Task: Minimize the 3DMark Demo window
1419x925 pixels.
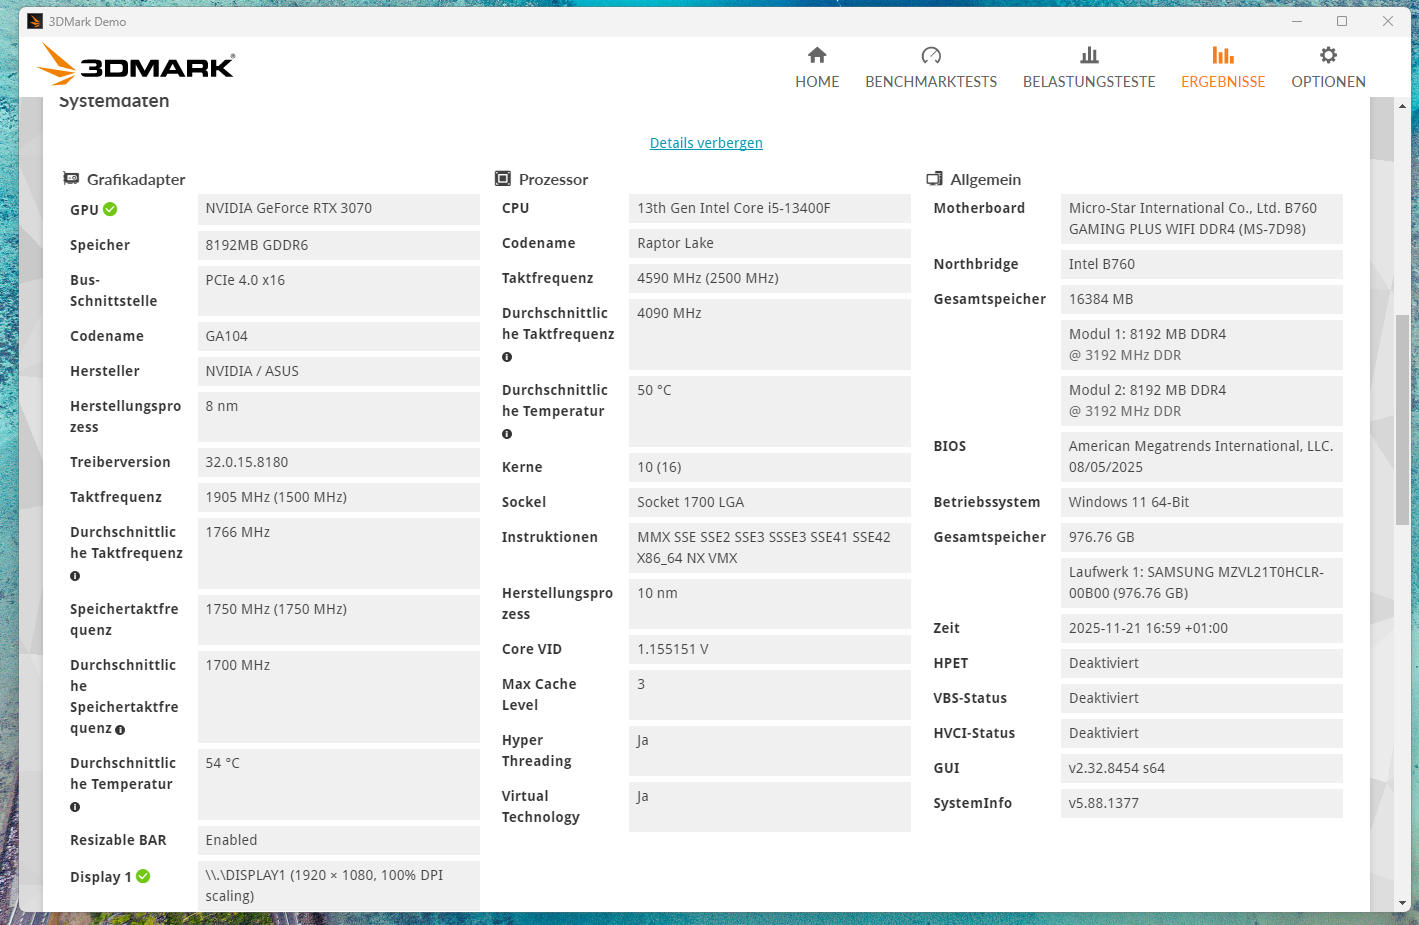Action: 1296,21
